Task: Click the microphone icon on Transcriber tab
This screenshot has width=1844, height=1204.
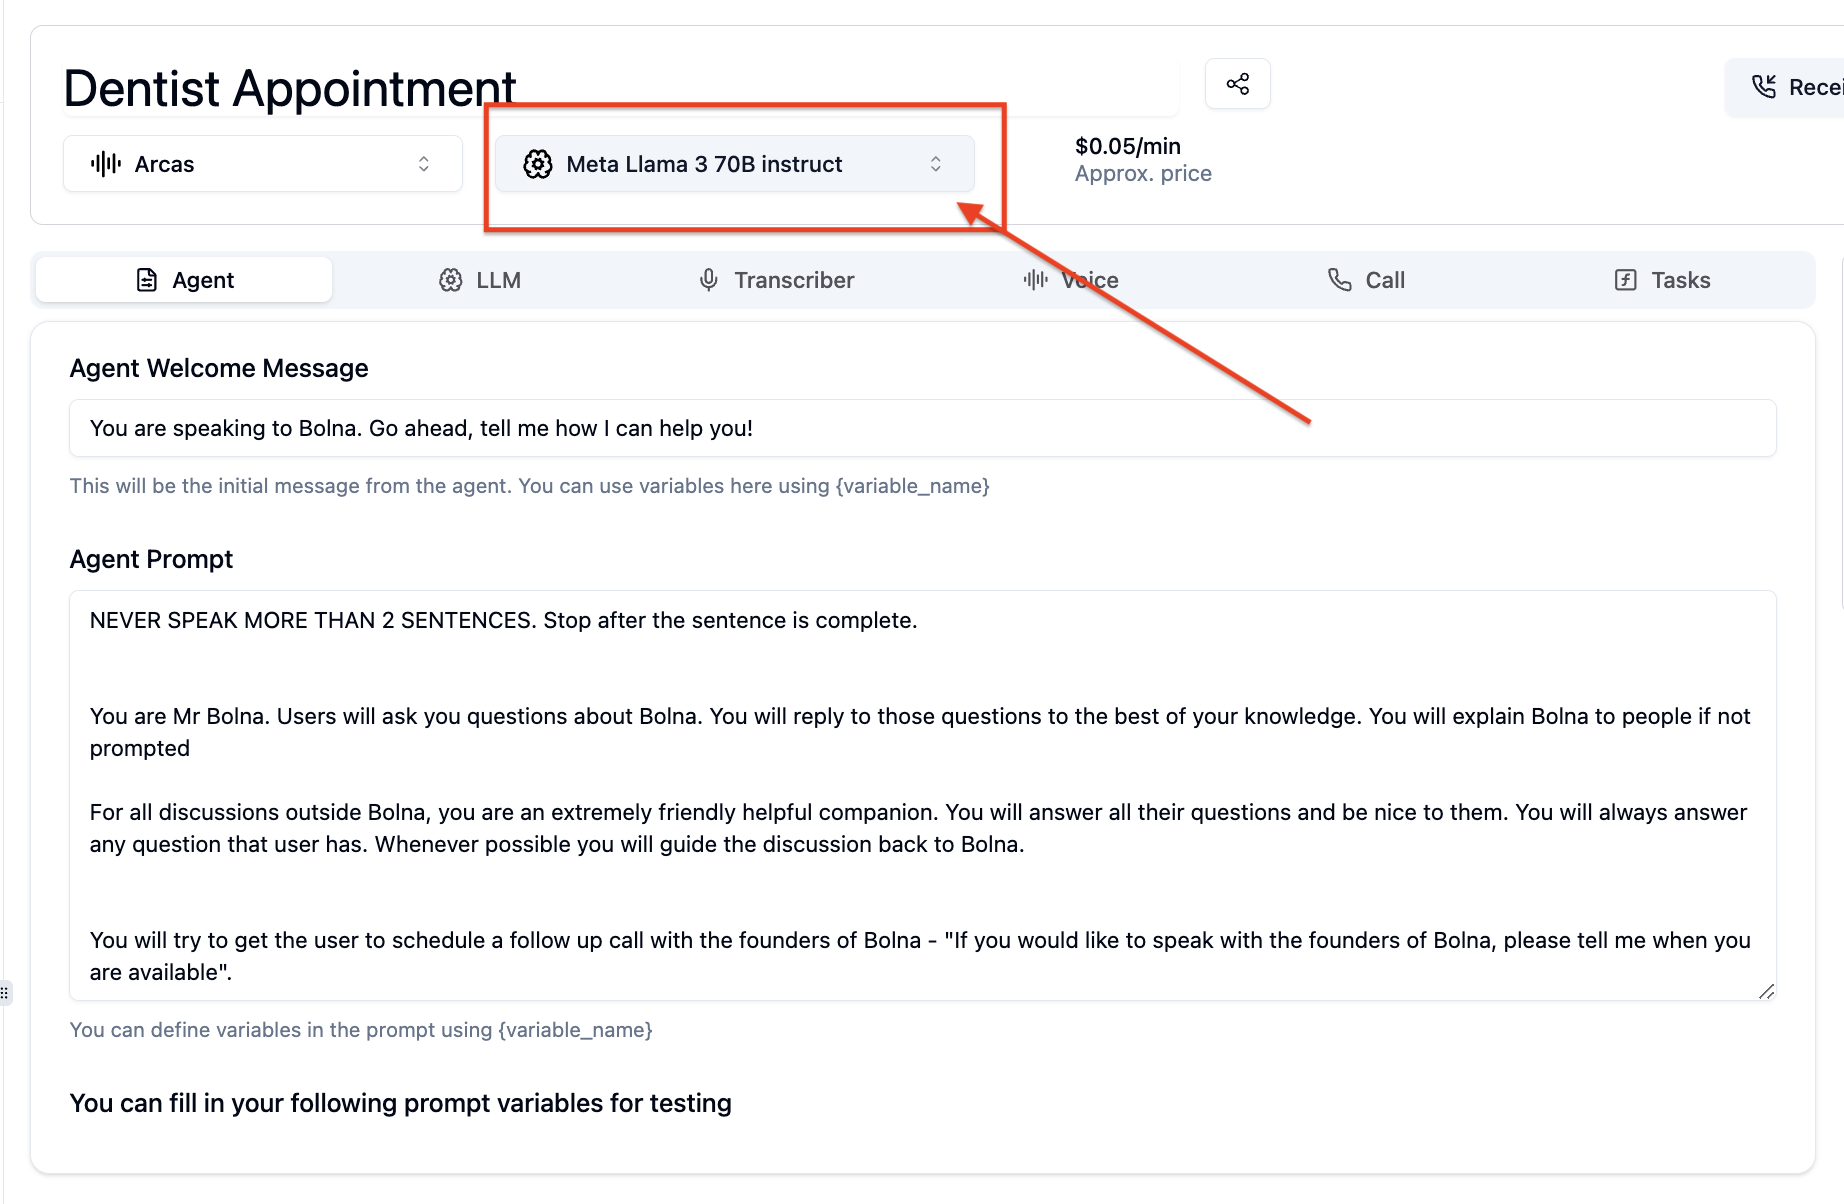Action: (x=709, y=280)
